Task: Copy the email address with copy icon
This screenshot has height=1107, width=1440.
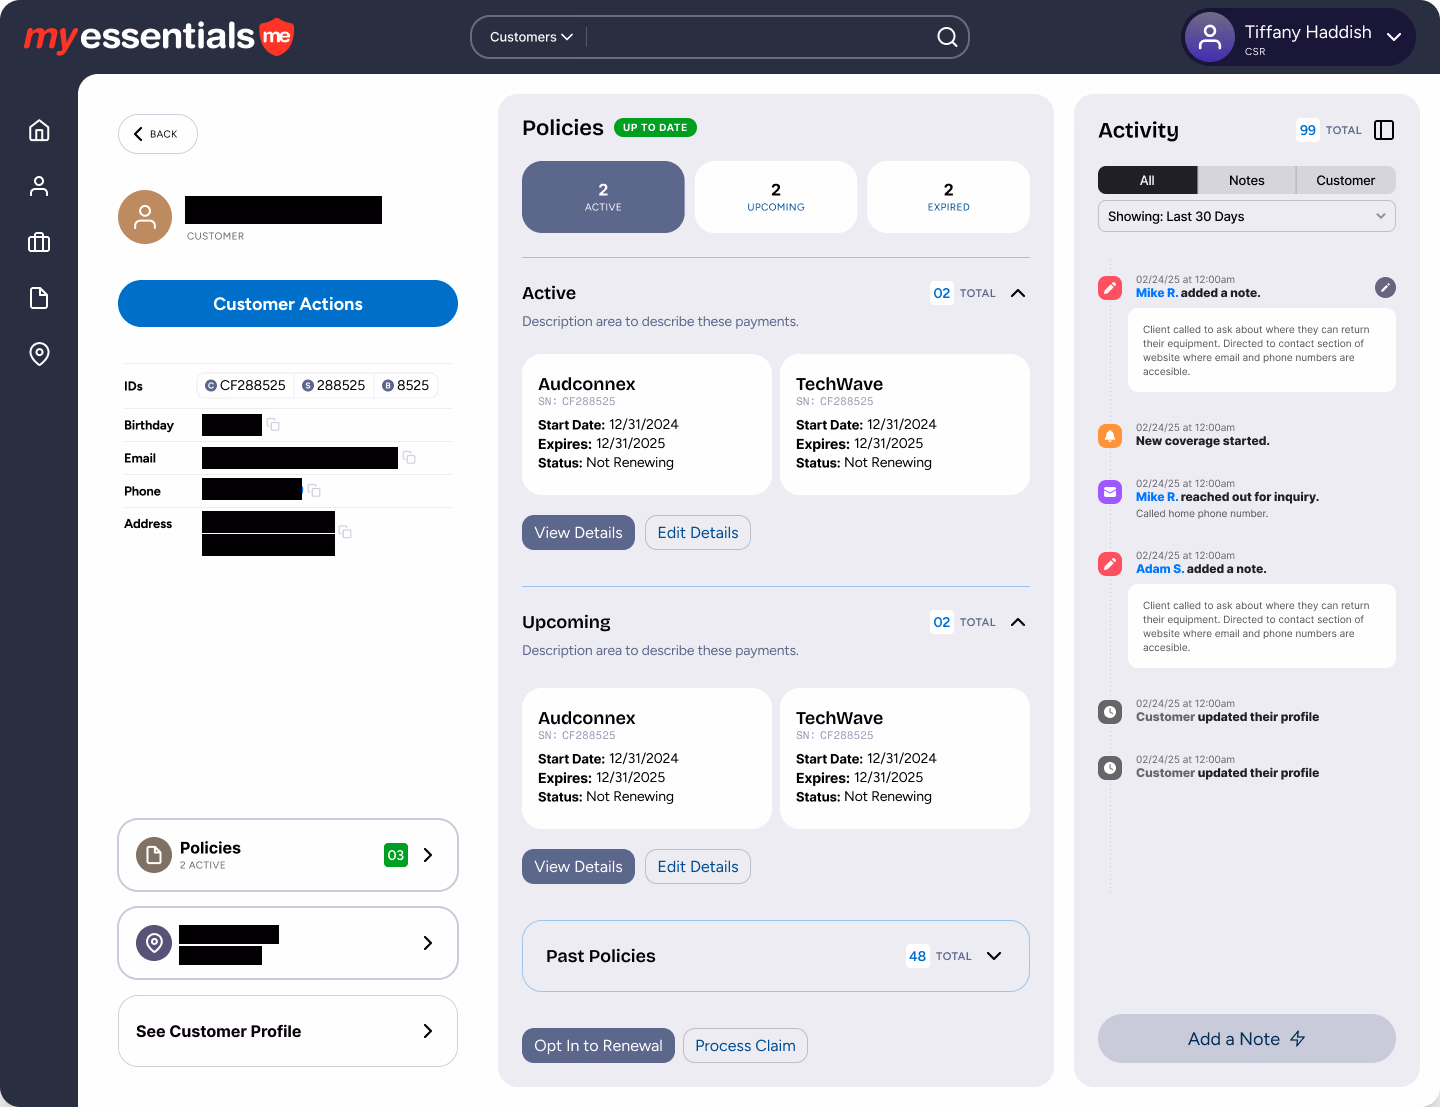Action: (x=409, y=458)
